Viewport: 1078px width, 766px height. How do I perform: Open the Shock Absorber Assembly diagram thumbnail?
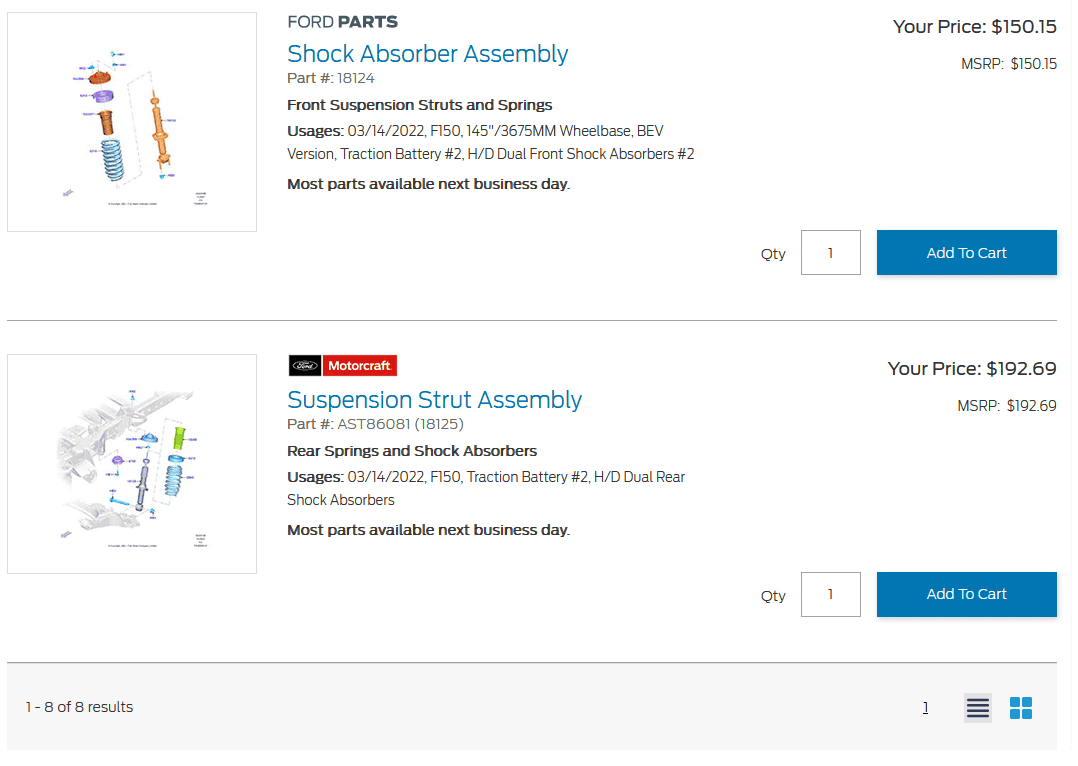pyautogui.click(x=132, y=122)
